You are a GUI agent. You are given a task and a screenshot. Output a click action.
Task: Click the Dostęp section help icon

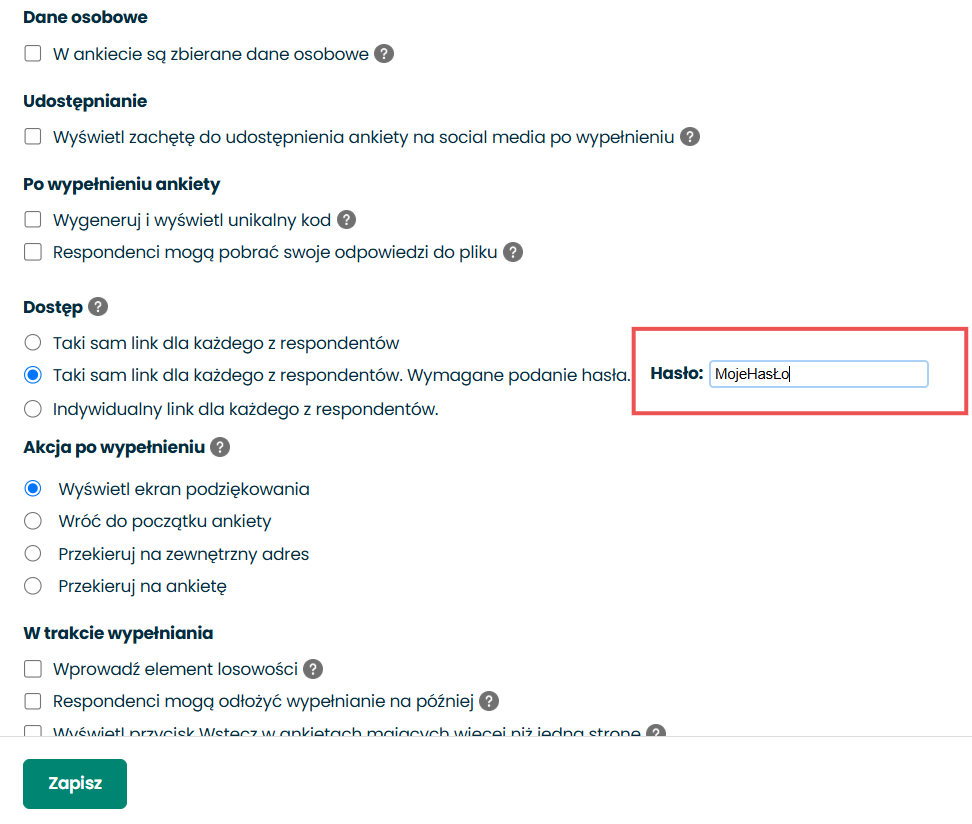98,306
